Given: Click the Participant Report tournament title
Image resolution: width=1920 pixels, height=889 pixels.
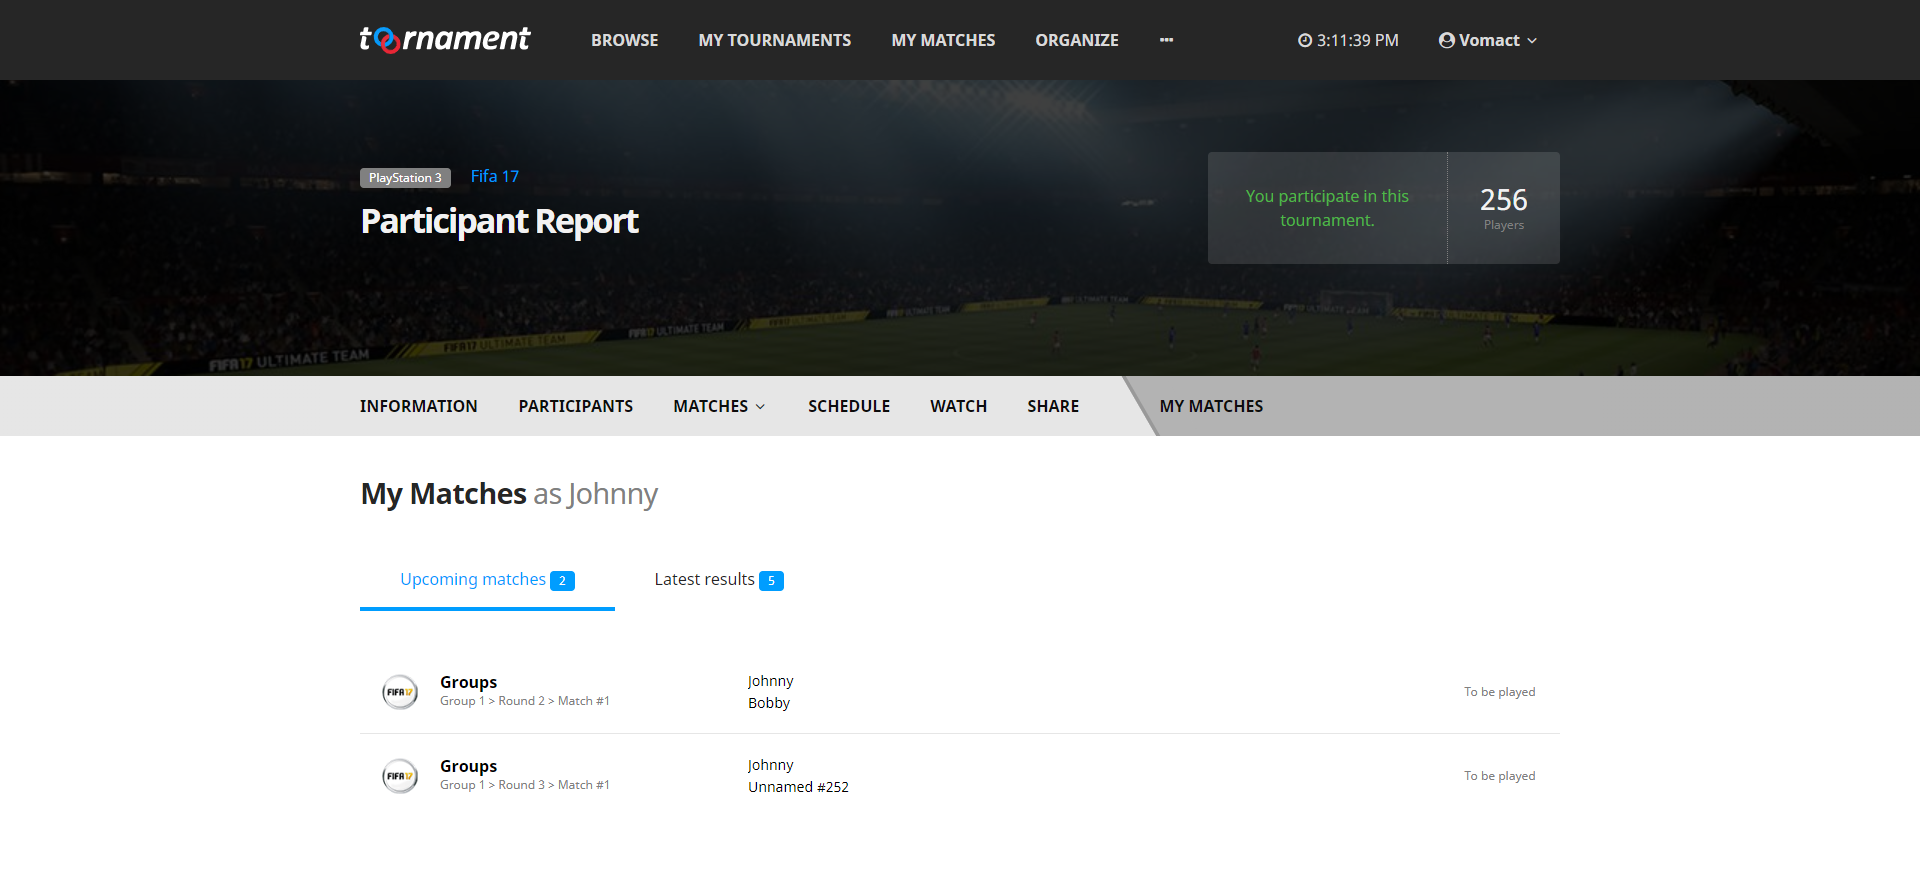Looking at the screenshot, I should (x=499, y=221).
